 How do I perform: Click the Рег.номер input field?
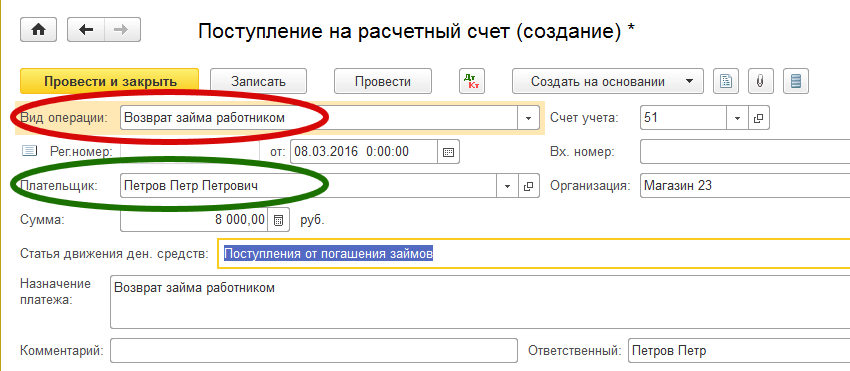click(x=191, y=152)
